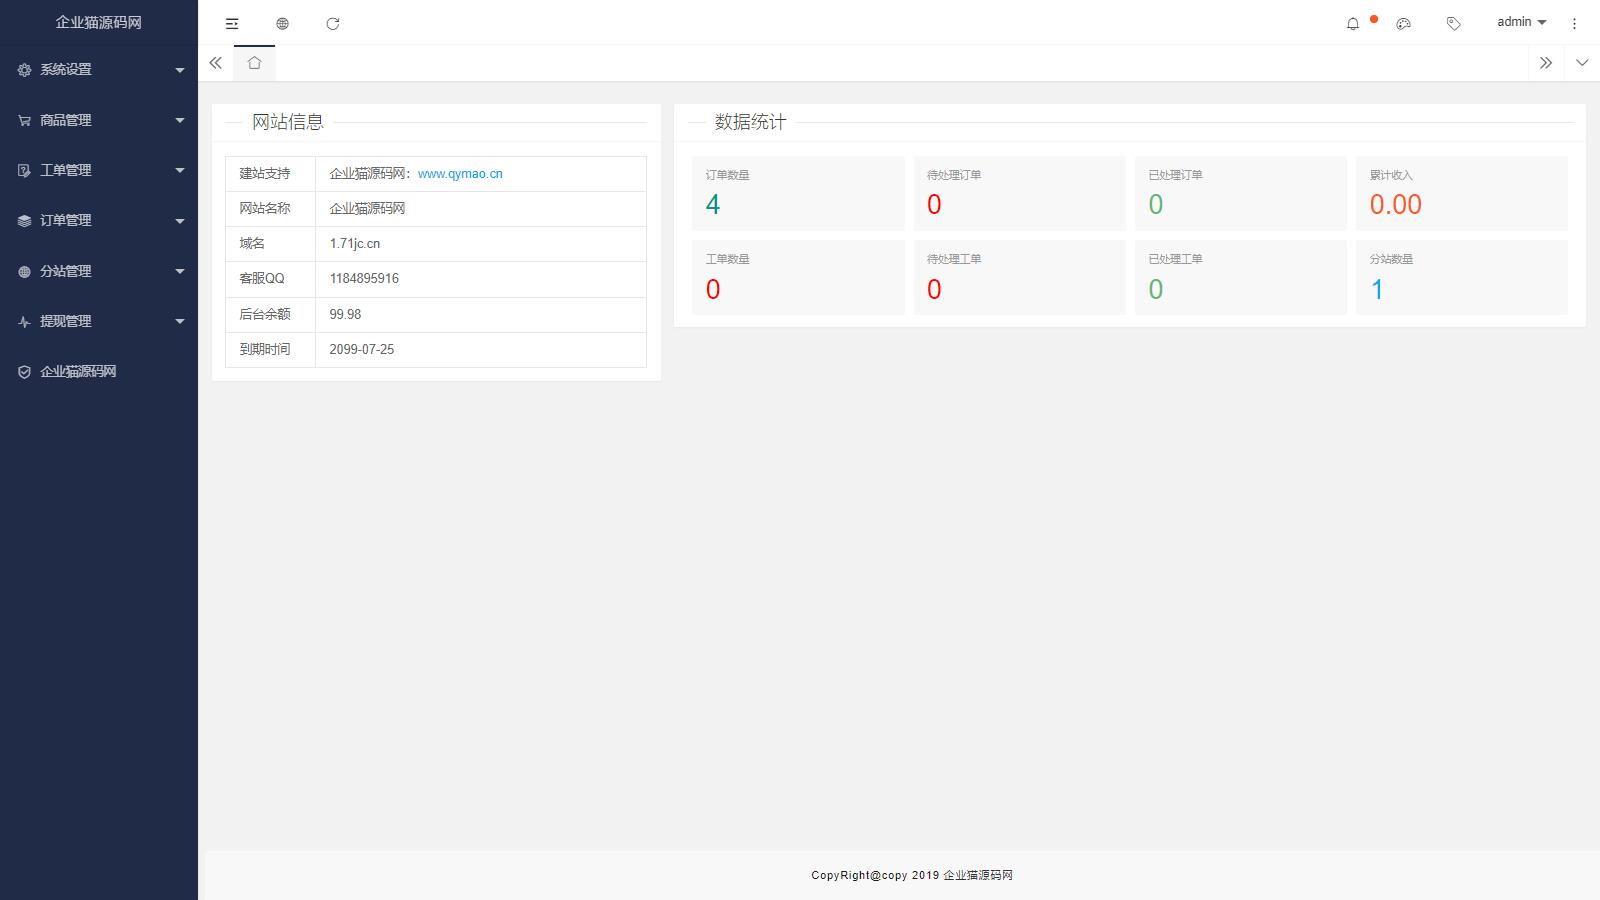Open the website globe icon

pyautogui.click(x=282, y=23)
